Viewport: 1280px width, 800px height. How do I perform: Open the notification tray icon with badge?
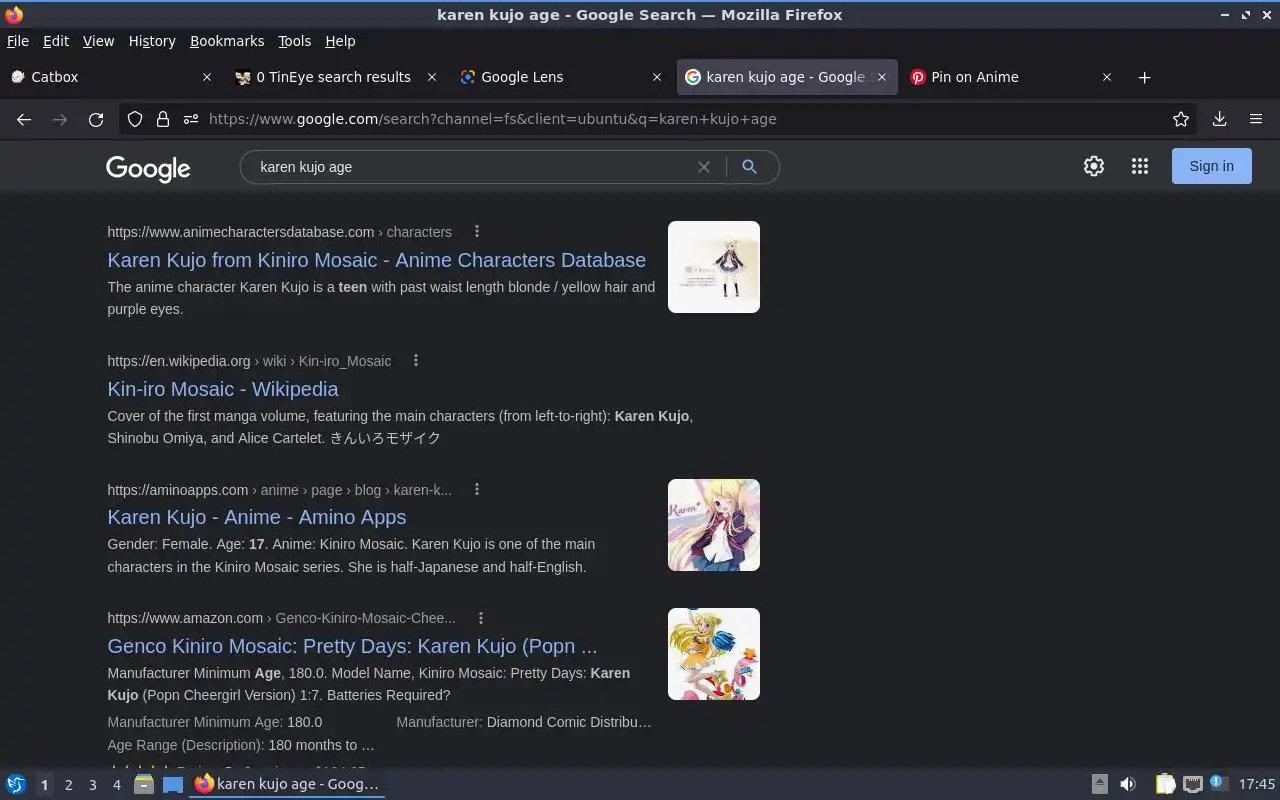[x=1218, y=783]
